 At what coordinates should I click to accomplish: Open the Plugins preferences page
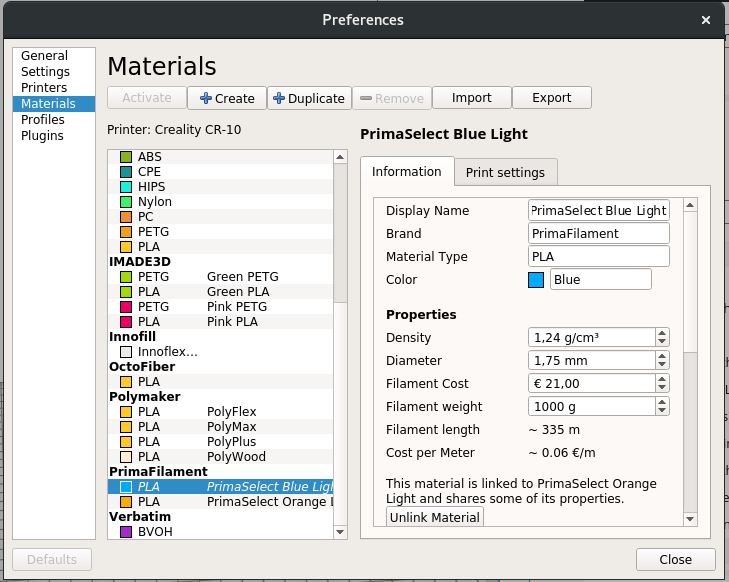[42, 136]
